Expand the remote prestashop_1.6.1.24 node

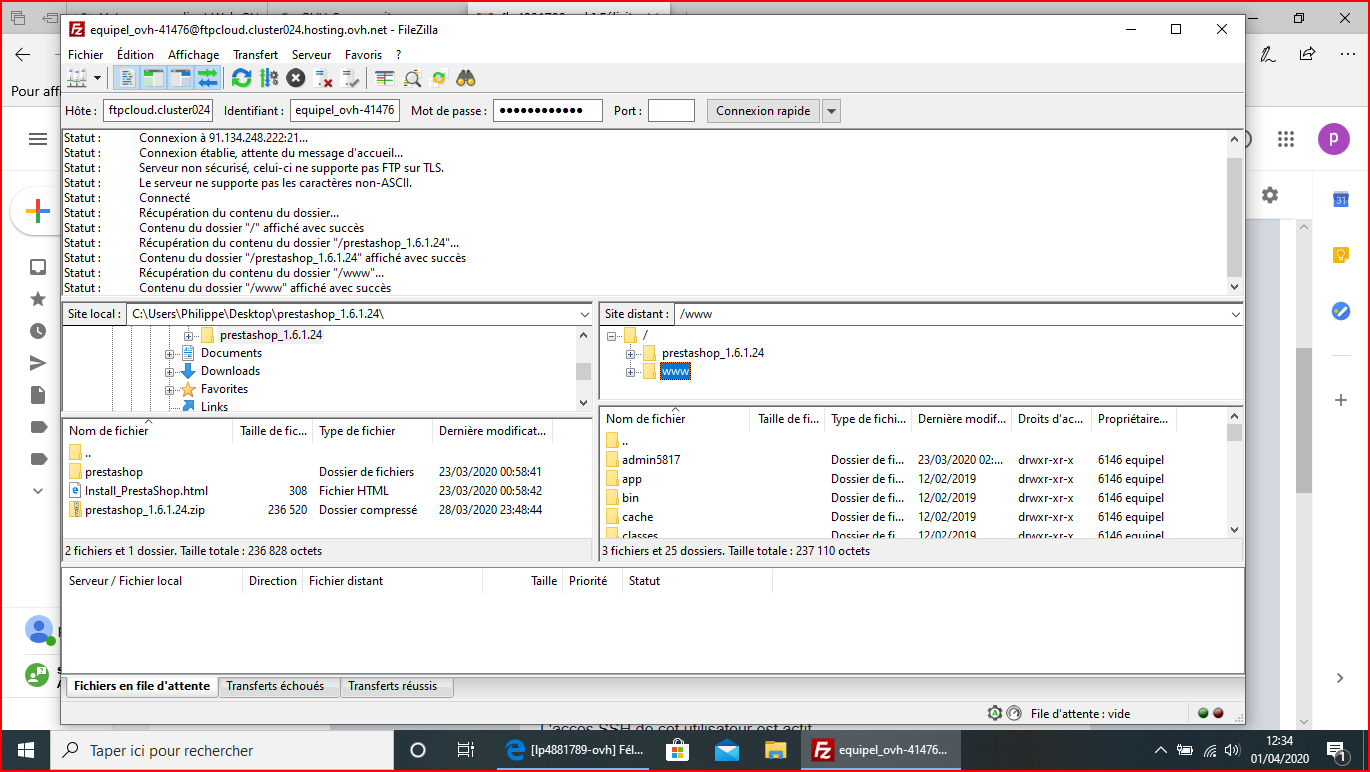[x=631, y=353]
